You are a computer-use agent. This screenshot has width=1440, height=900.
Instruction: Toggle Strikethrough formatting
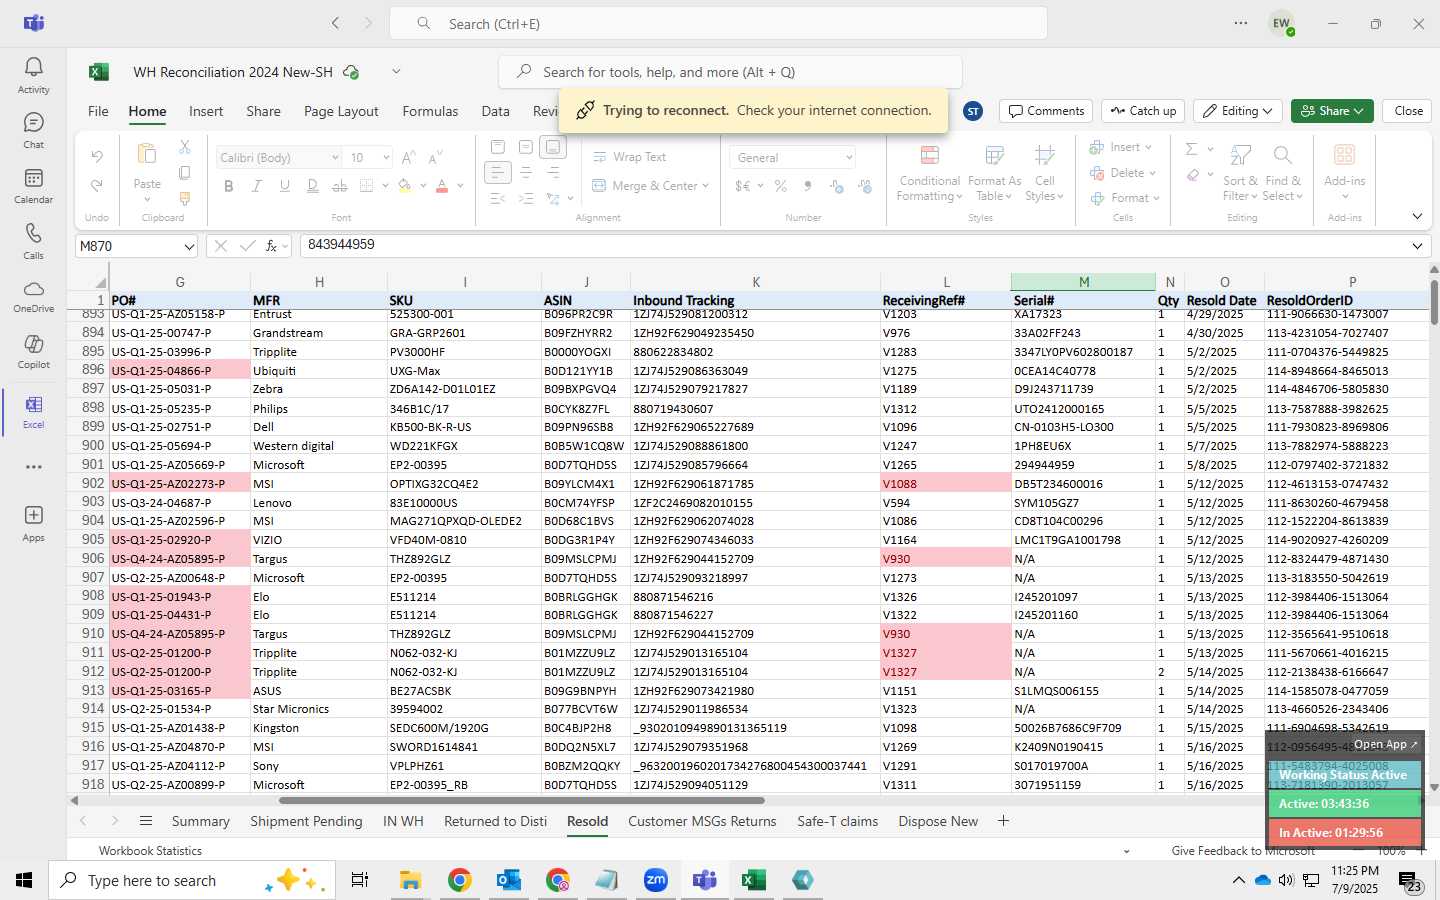pyautogui.click(x=340, y=186)
